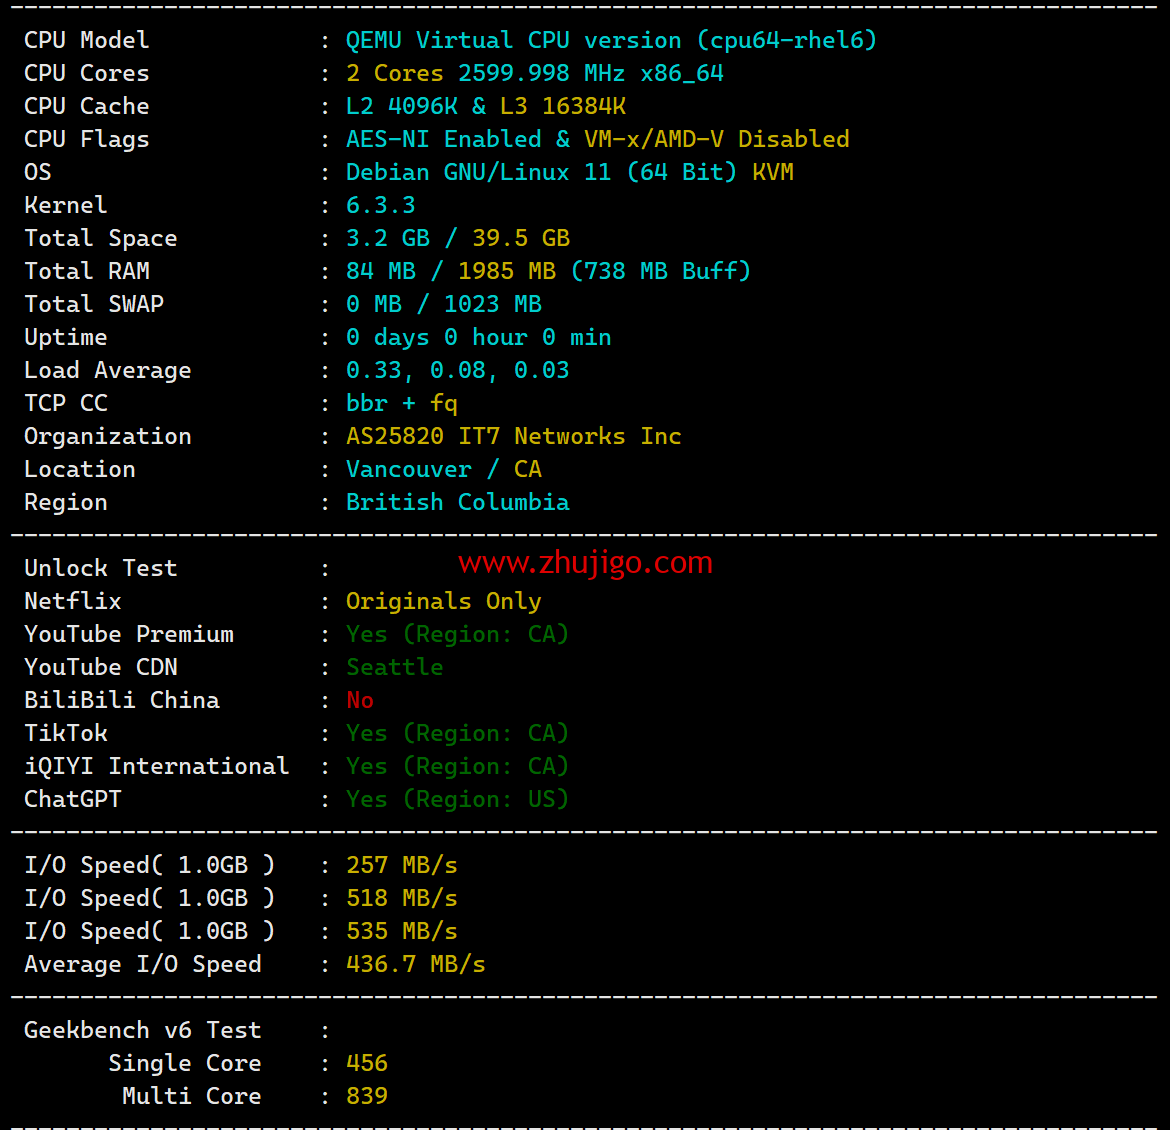Screen dimensions: 1170x1130
Task: Click the Geekbench Multi Core score 839
Action: [367, 1096]
